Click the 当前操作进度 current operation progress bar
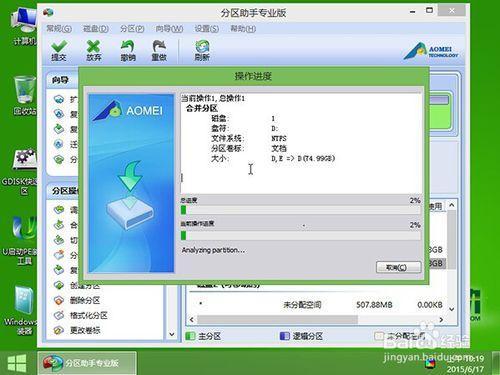Image resolution: width=500 pixels, height=375 pixels. tap(300, 236)
